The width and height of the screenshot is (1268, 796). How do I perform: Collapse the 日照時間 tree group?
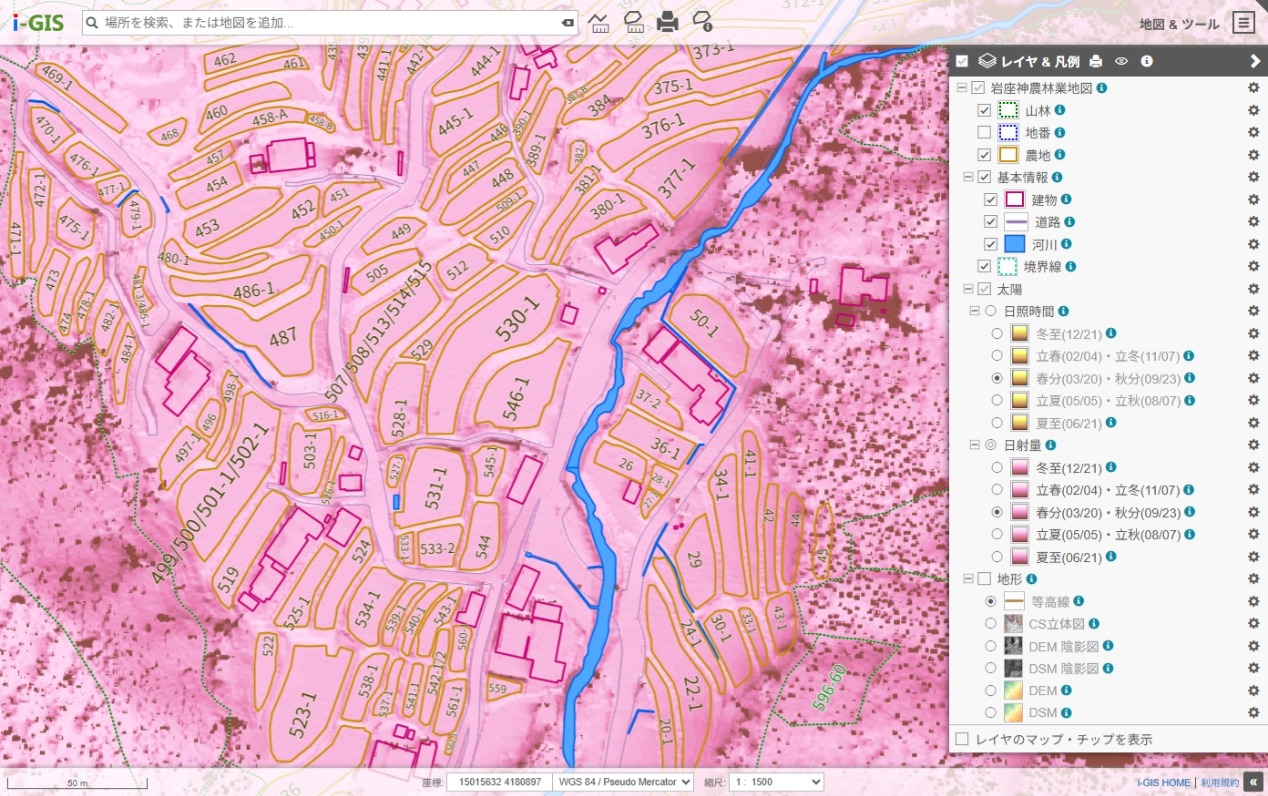click(x=975, y=311)
